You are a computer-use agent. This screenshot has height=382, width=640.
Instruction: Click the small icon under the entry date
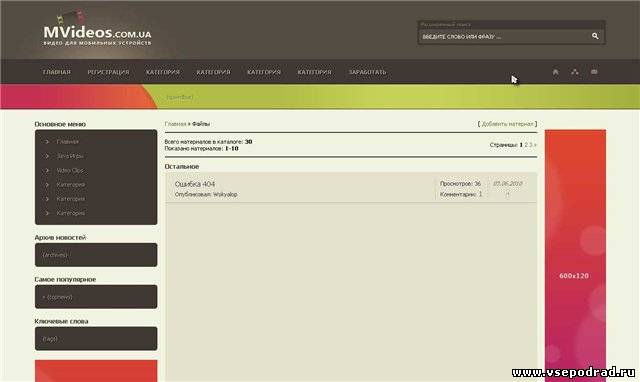point(507,195)
